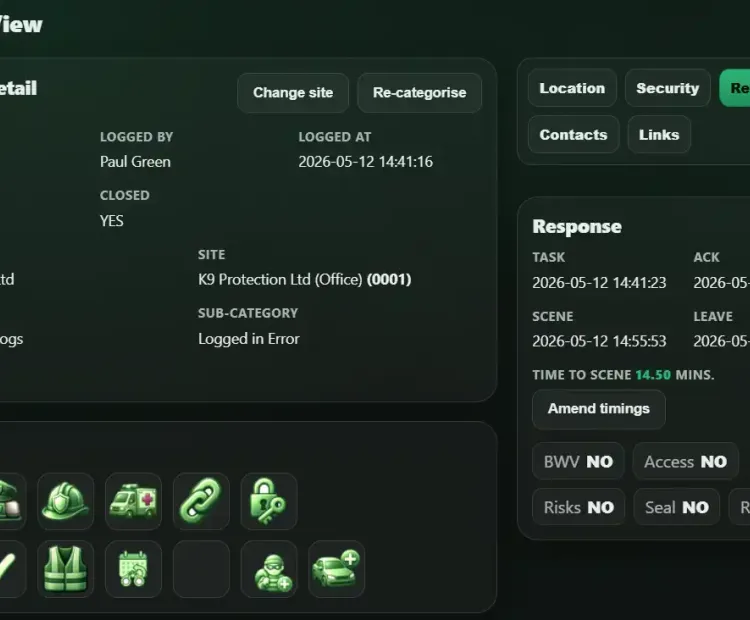Click the firefighter helmet icon

(x=66, y=501)
